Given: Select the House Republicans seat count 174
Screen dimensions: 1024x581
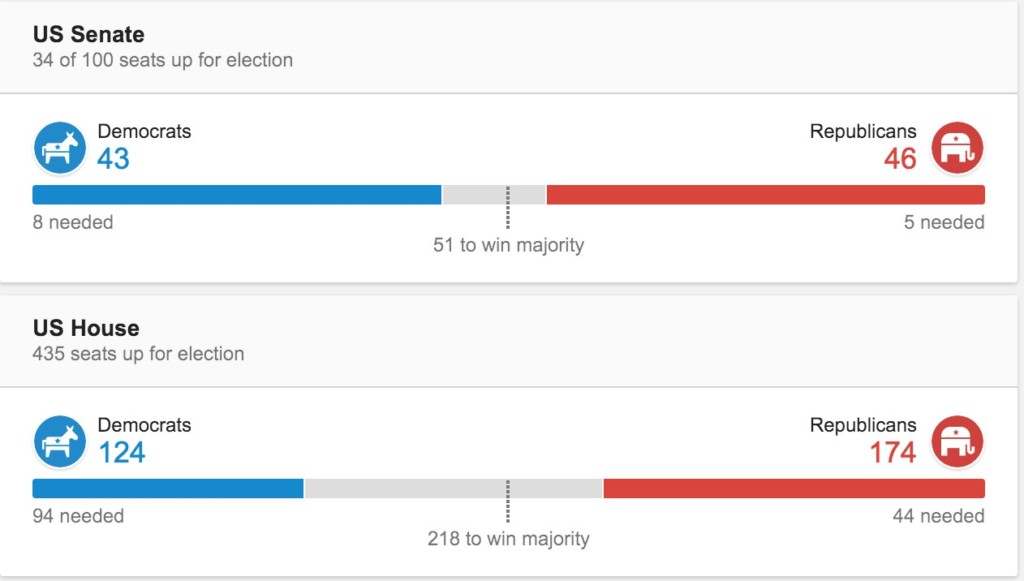Looking at the screenshot, I should tap(892, 452).
